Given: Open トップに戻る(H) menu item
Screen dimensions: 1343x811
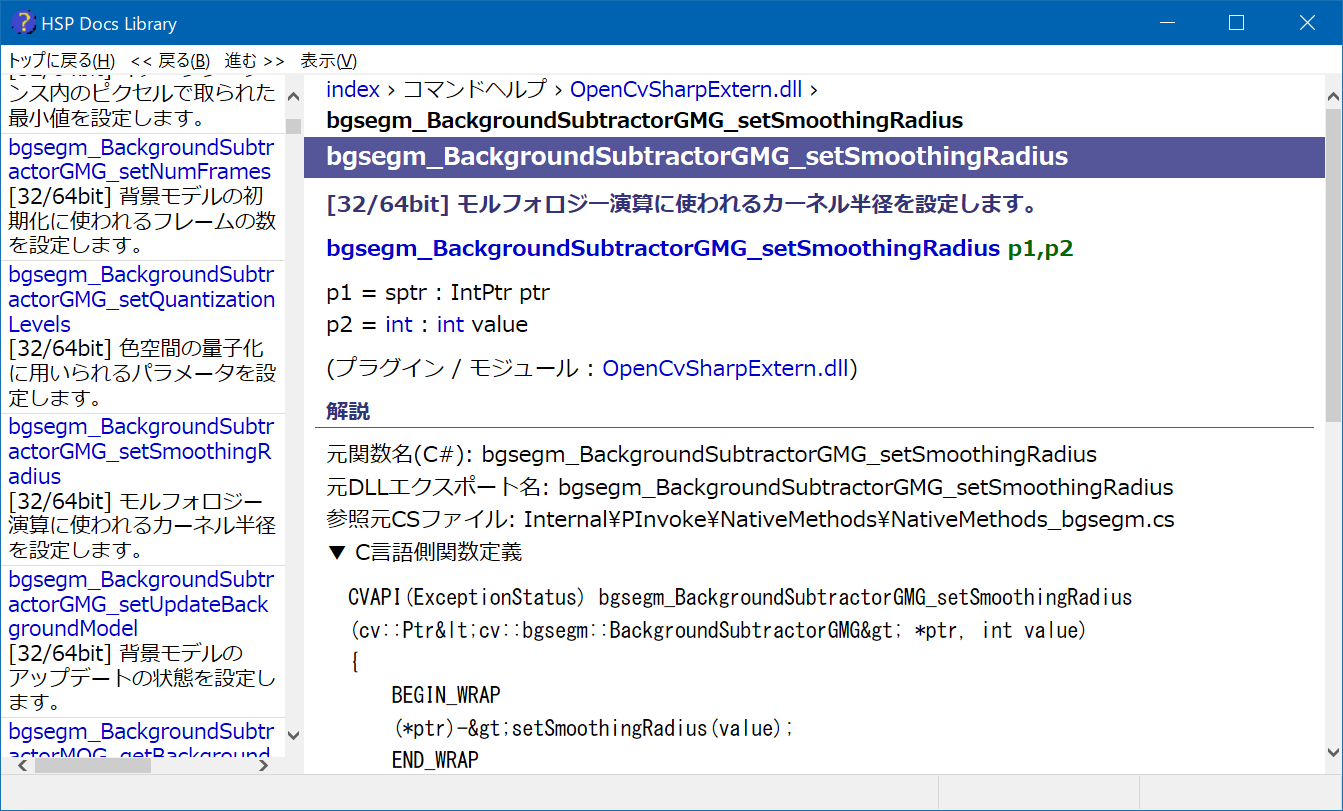Looking at the screenshot, I should 61,61.
